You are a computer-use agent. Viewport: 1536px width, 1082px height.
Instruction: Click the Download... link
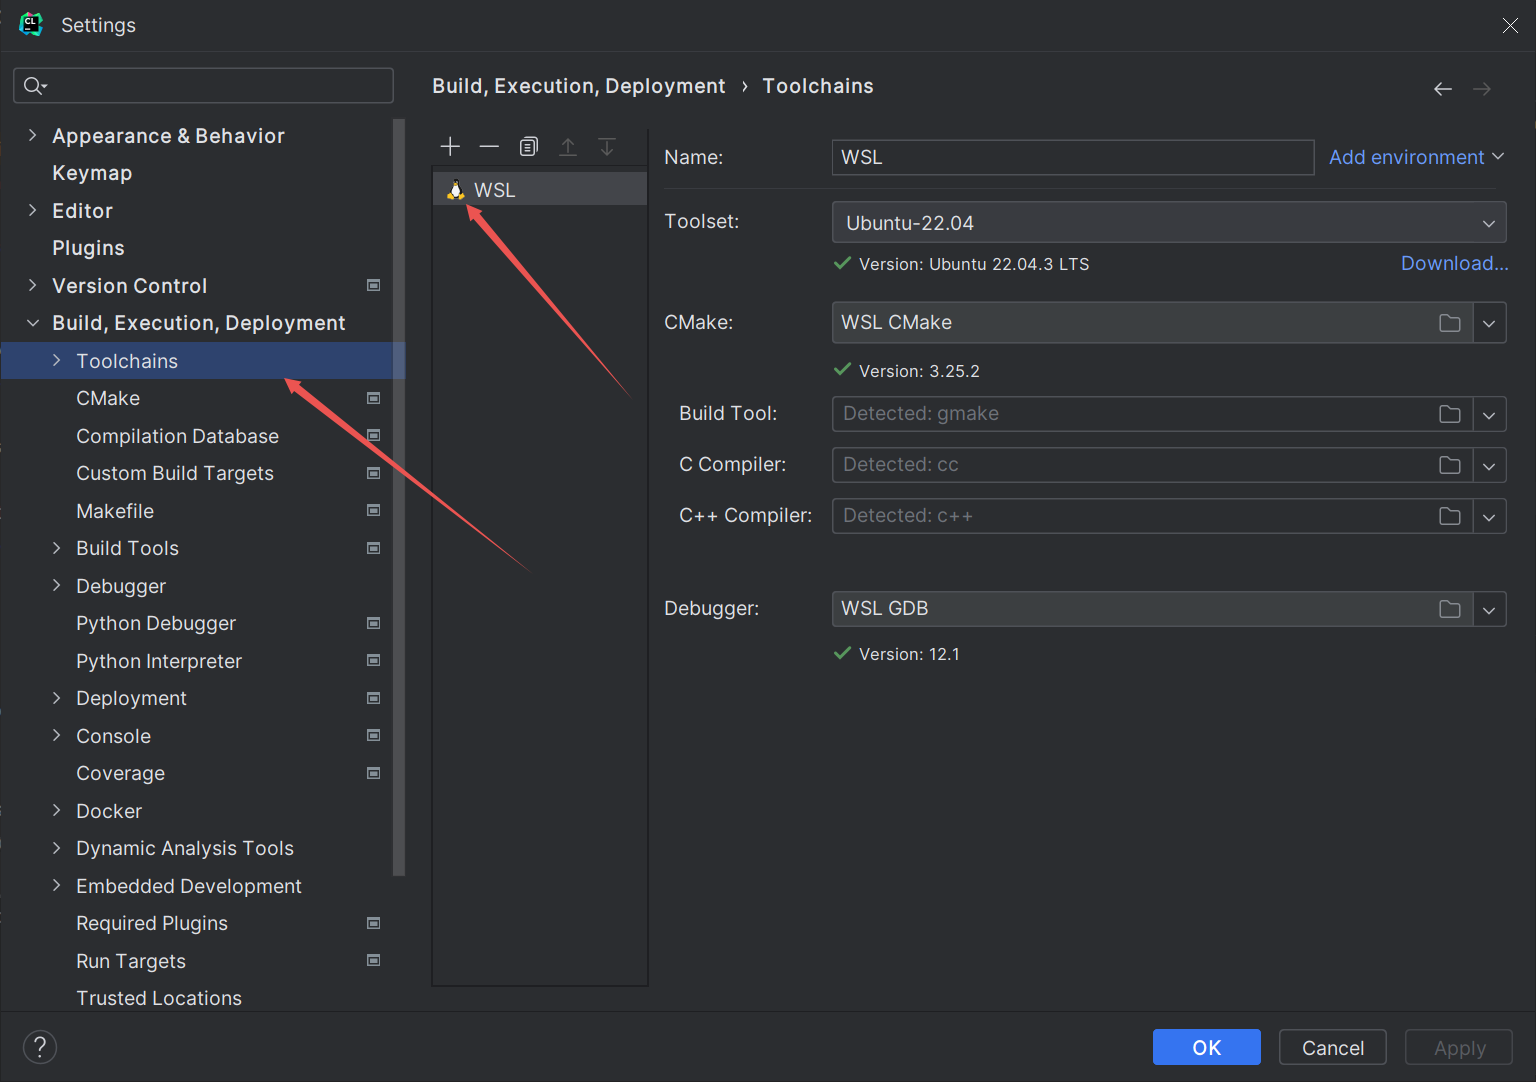tap(1454, 263)
